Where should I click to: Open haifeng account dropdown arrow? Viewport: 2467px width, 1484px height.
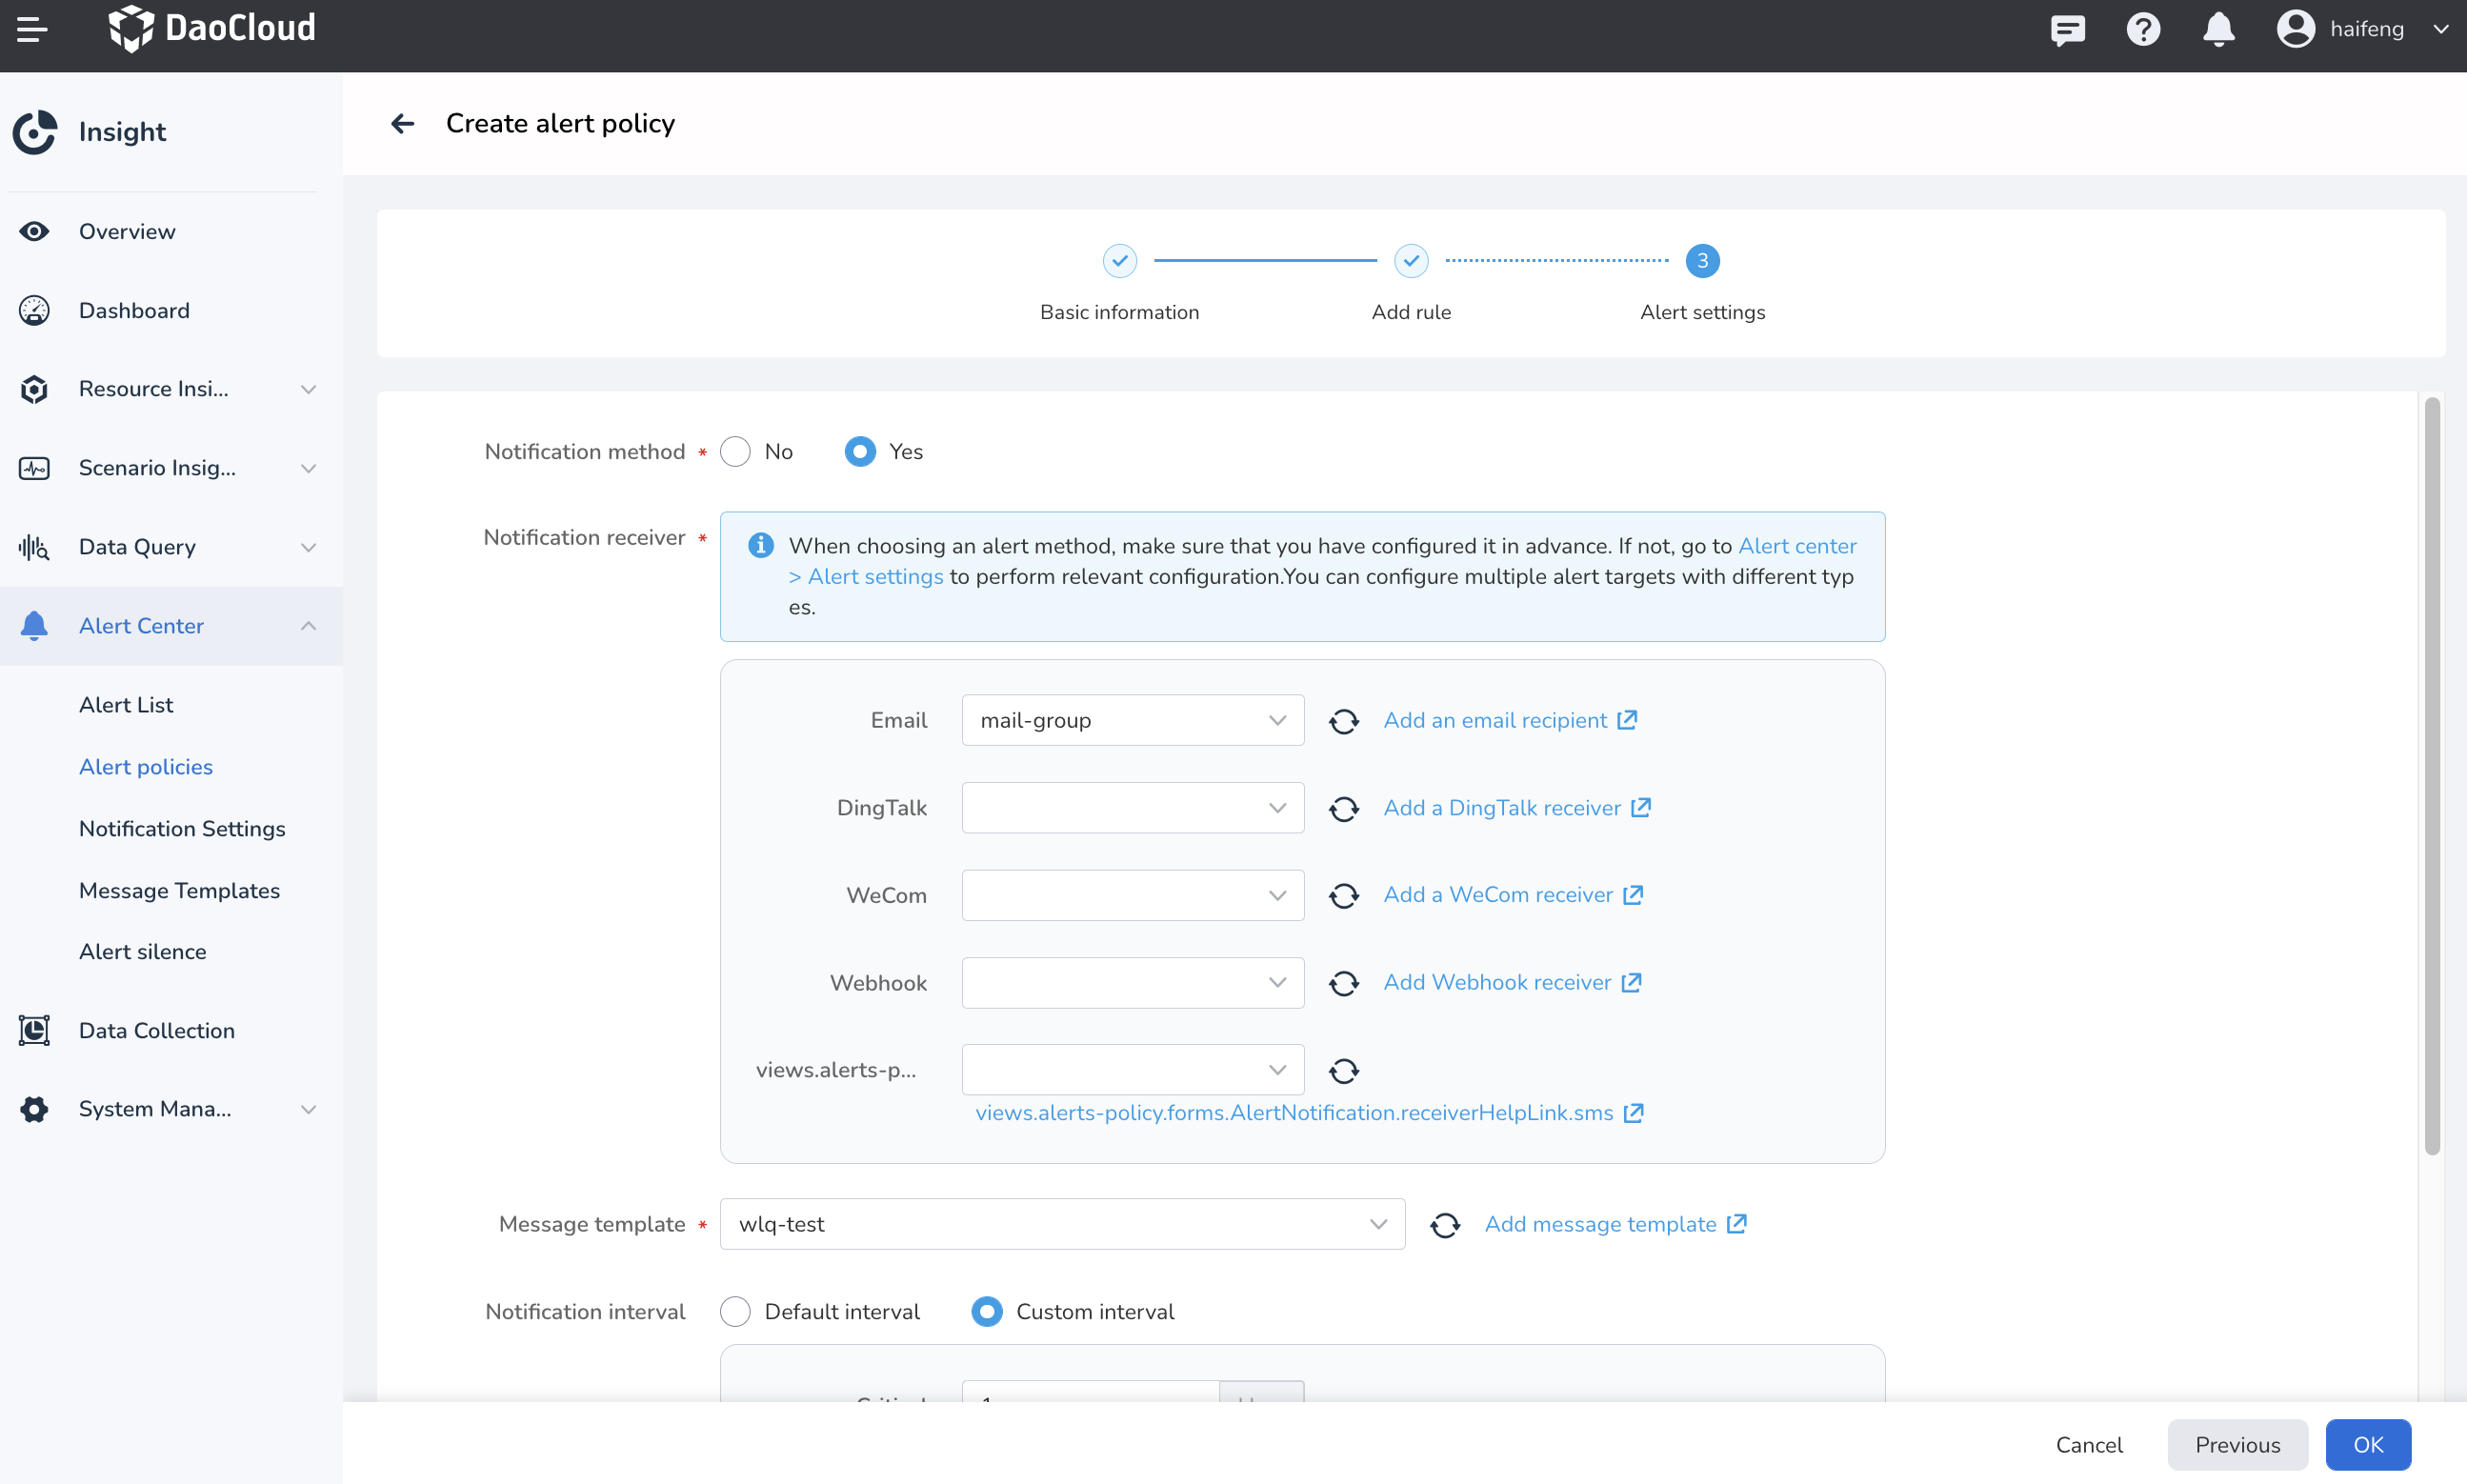click(x=2440, y=29)
